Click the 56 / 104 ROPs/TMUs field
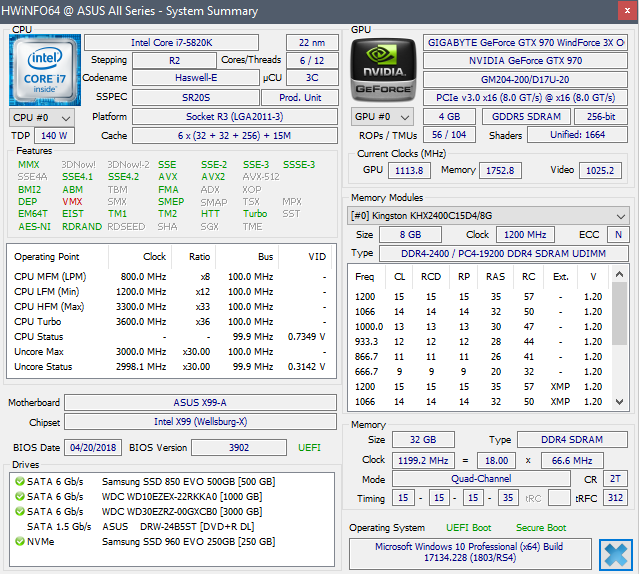 (449, 135)
